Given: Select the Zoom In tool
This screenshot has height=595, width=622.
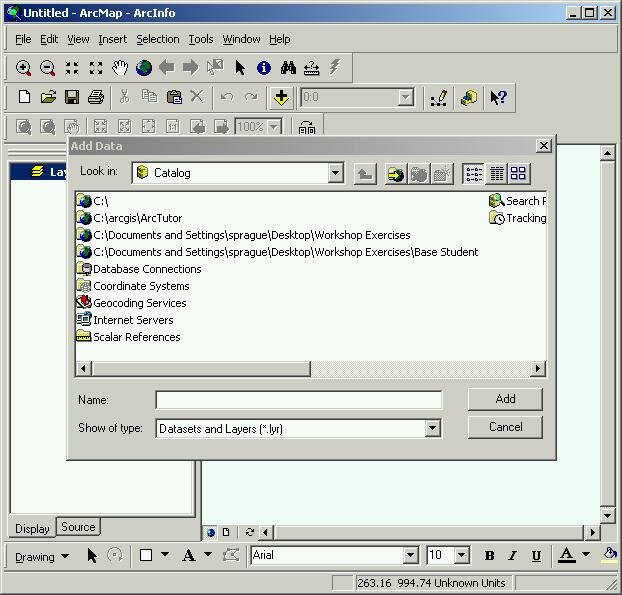Looking at the screenshot, I should (x=23, y=68).
